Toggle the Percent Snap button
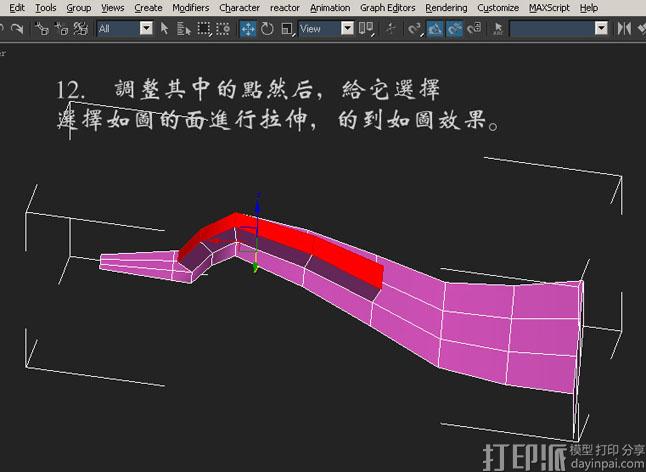The width and height of the screenshot is (646, 472). [x=455, y=29]
